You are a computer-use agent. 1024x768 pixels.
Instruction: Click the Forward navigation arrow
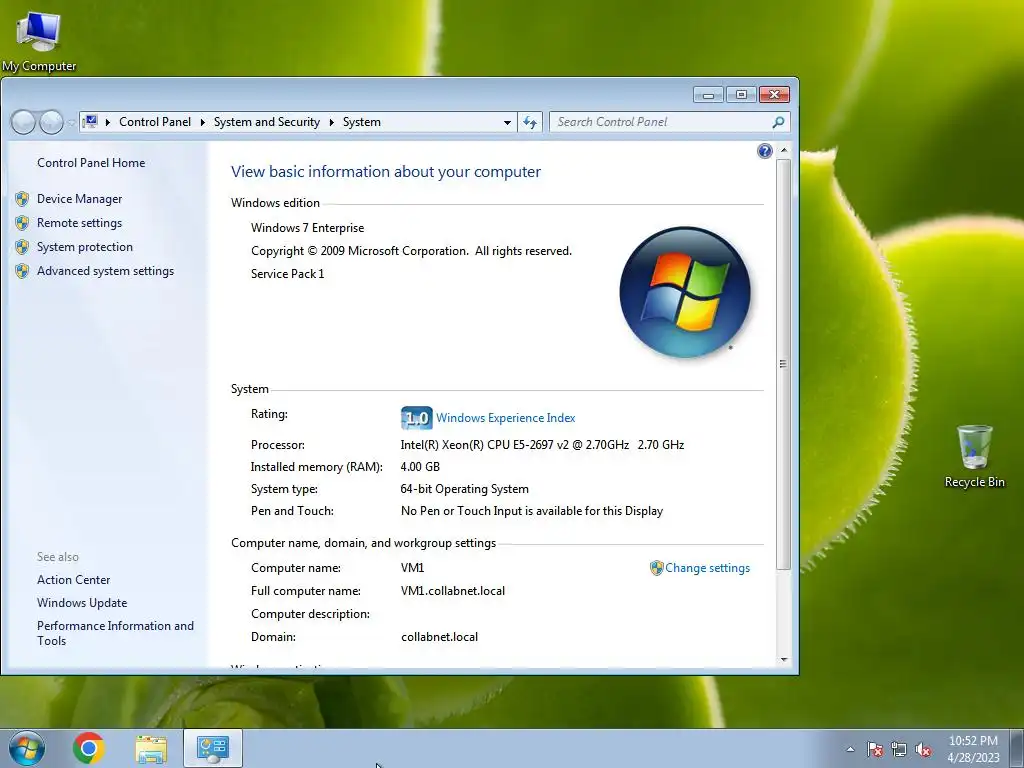tap(50, 122)
